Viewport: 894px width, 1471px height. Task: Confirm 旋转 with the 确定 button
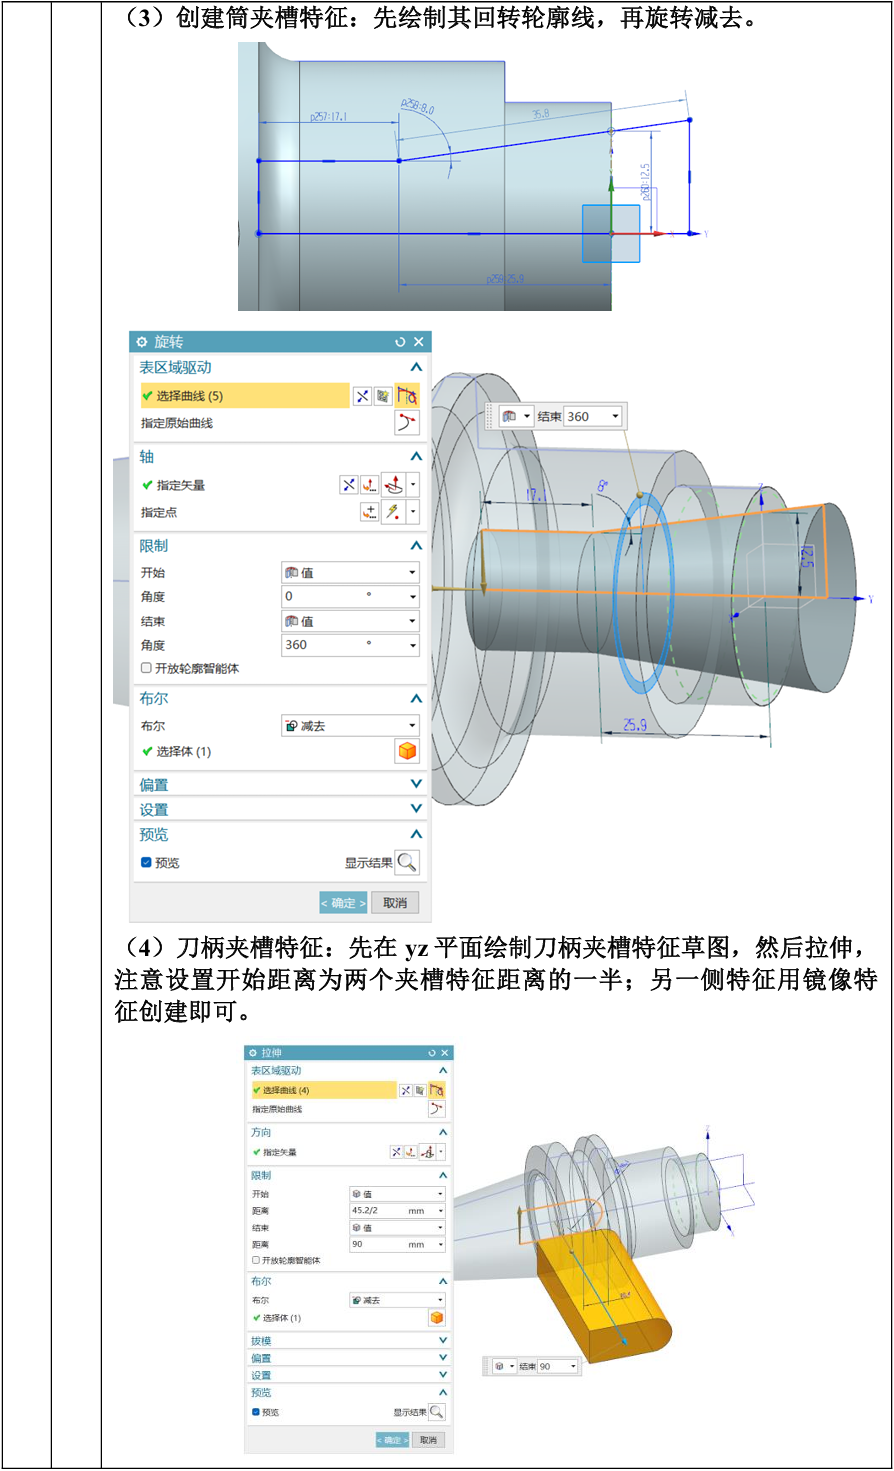[343, 903]
